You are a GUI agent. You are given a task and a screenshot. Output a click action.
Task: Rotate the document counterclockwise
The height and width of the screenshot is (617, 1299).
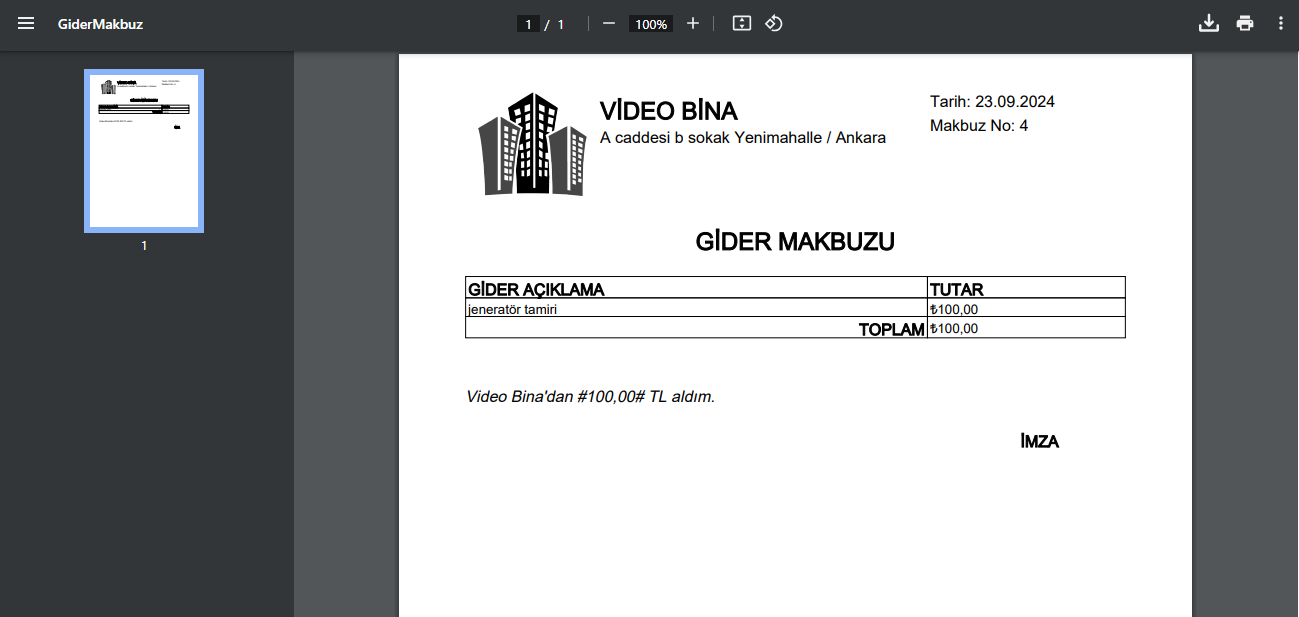click(x=773, y=23)
